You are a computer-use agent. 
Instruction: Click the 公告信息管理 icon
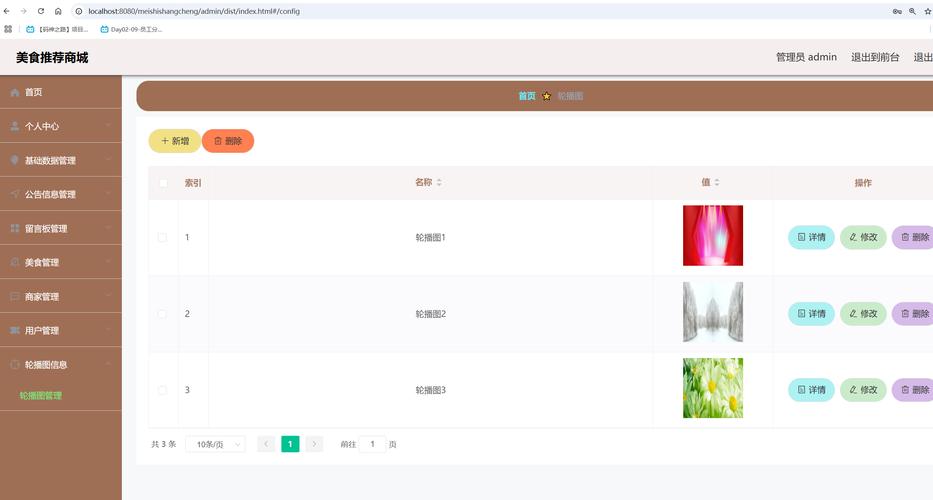(15, 194)
